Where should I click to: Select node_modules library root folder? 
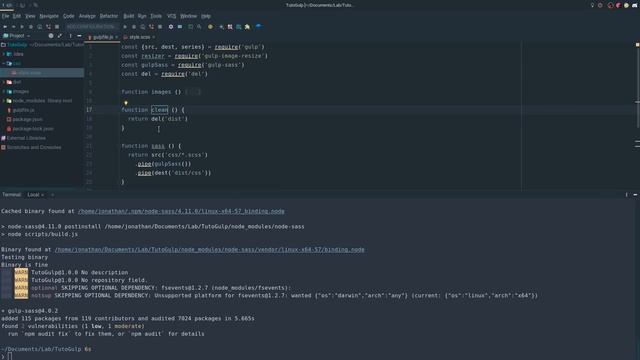(42, 101)
